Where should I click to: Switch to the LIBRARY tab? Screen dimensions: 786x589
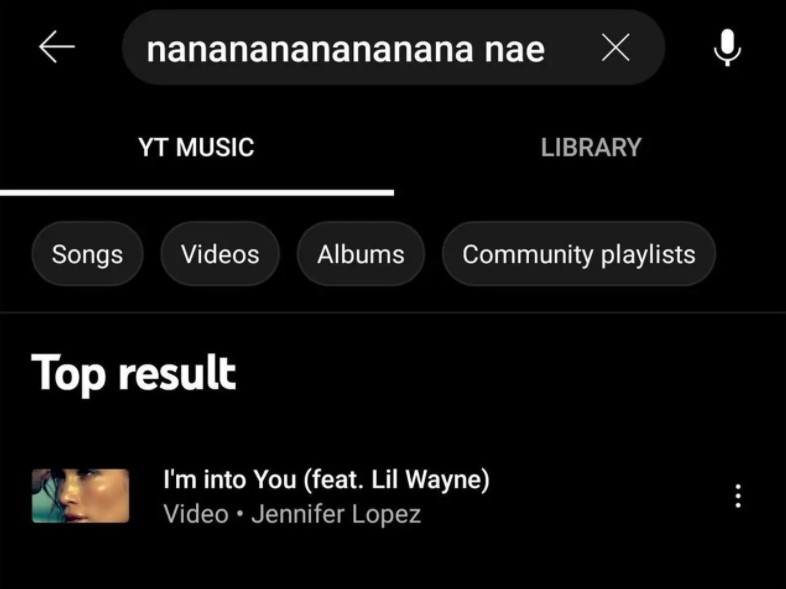click(x=591, y=147)
